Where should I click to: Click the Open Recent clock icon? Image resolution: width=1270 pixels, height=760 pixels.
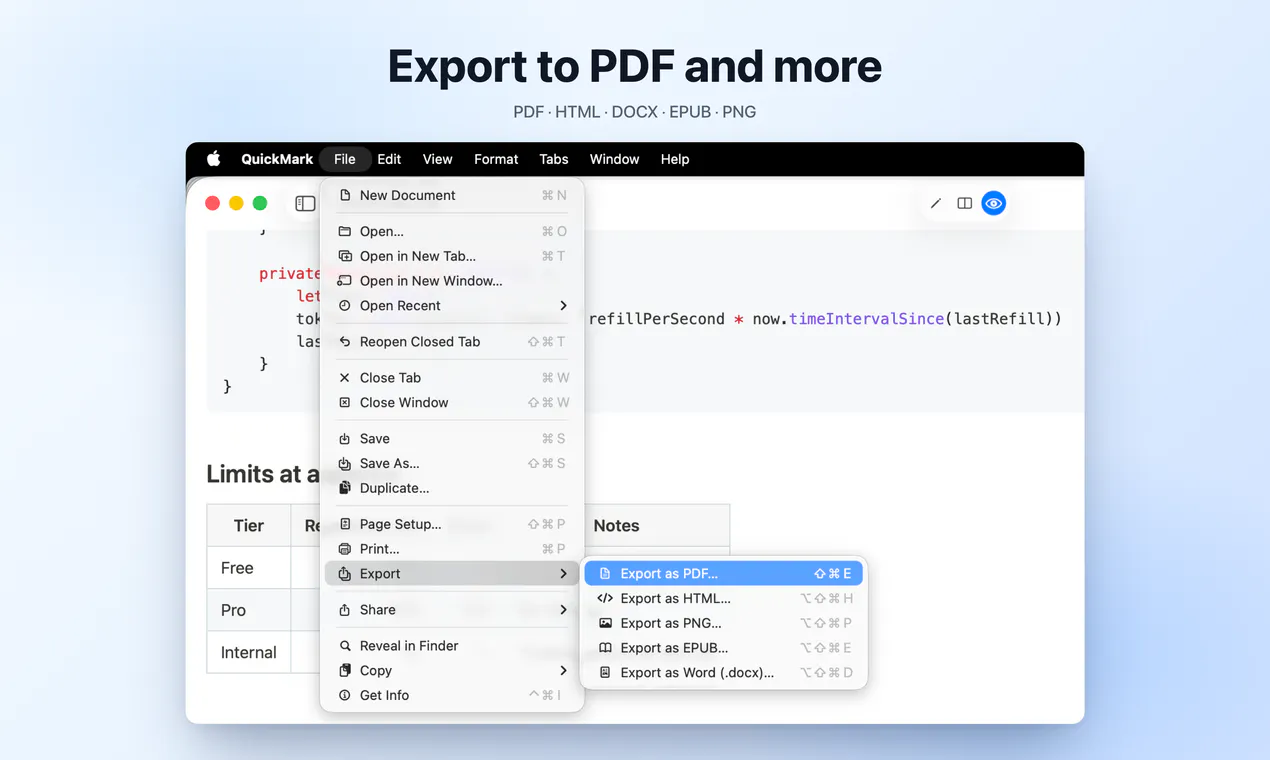345,306
